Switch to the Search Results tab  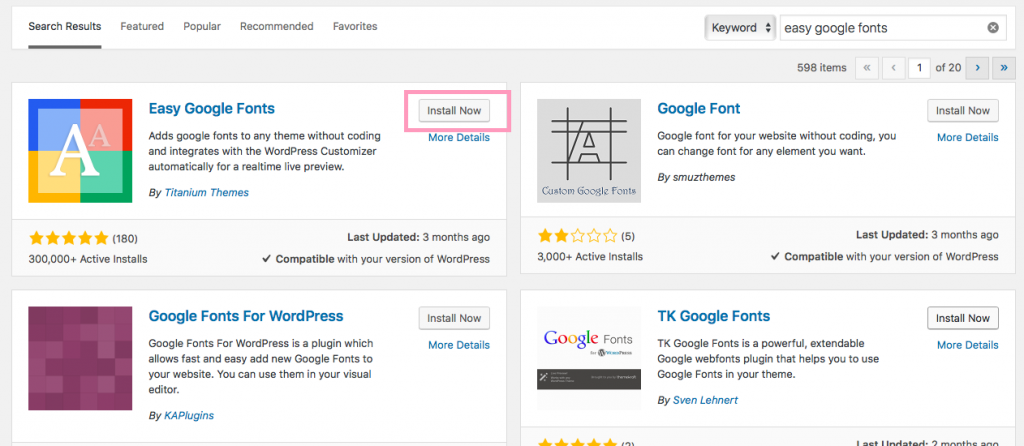[x=65, y=27]
